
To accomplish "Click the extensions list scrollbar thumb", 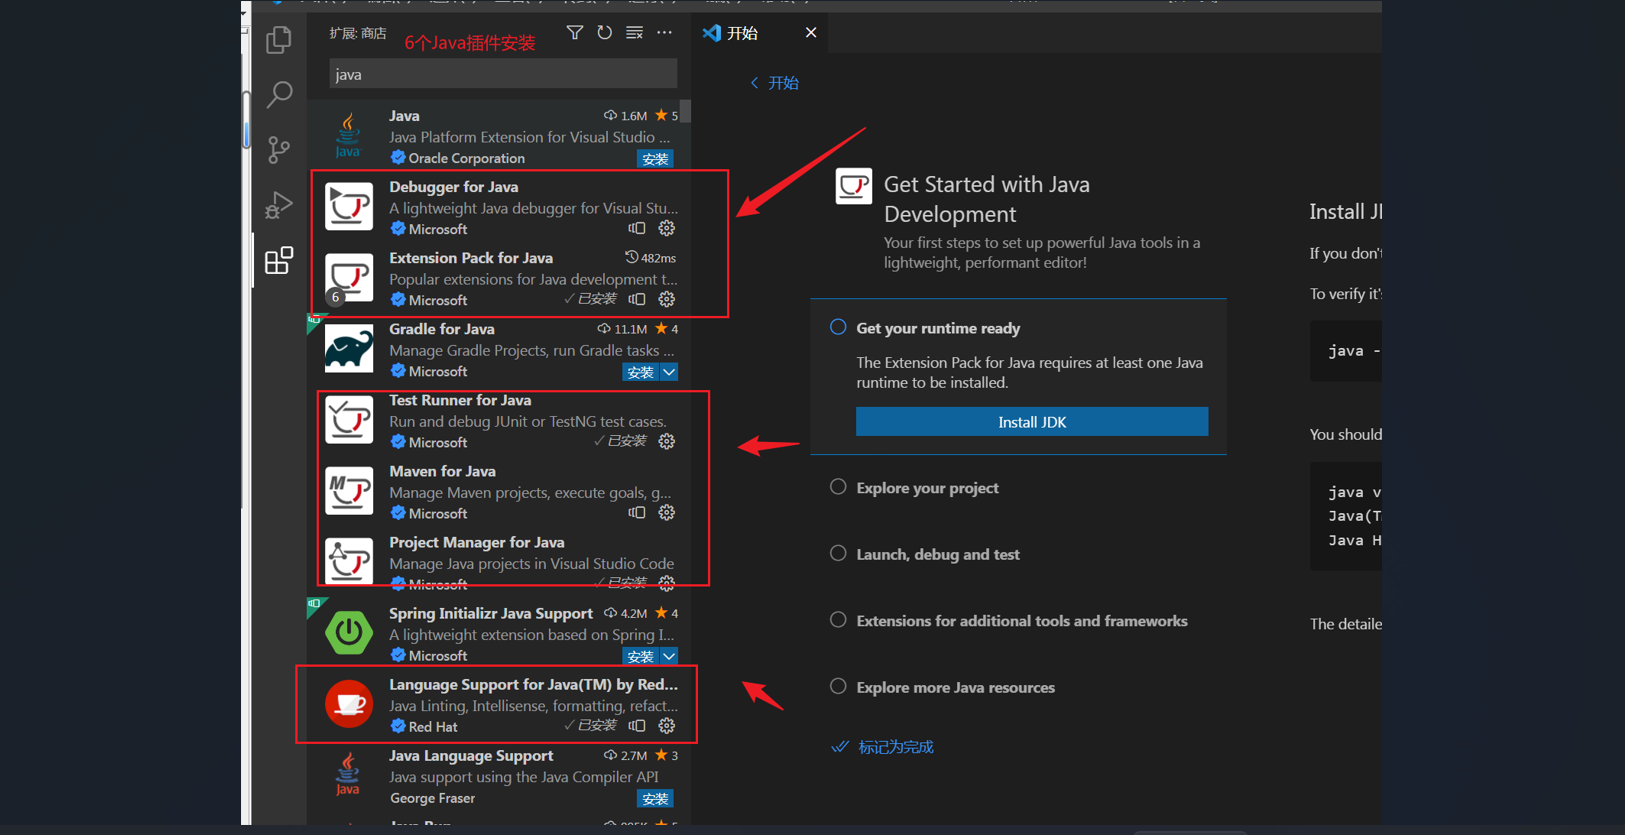I will coord(686,110).
